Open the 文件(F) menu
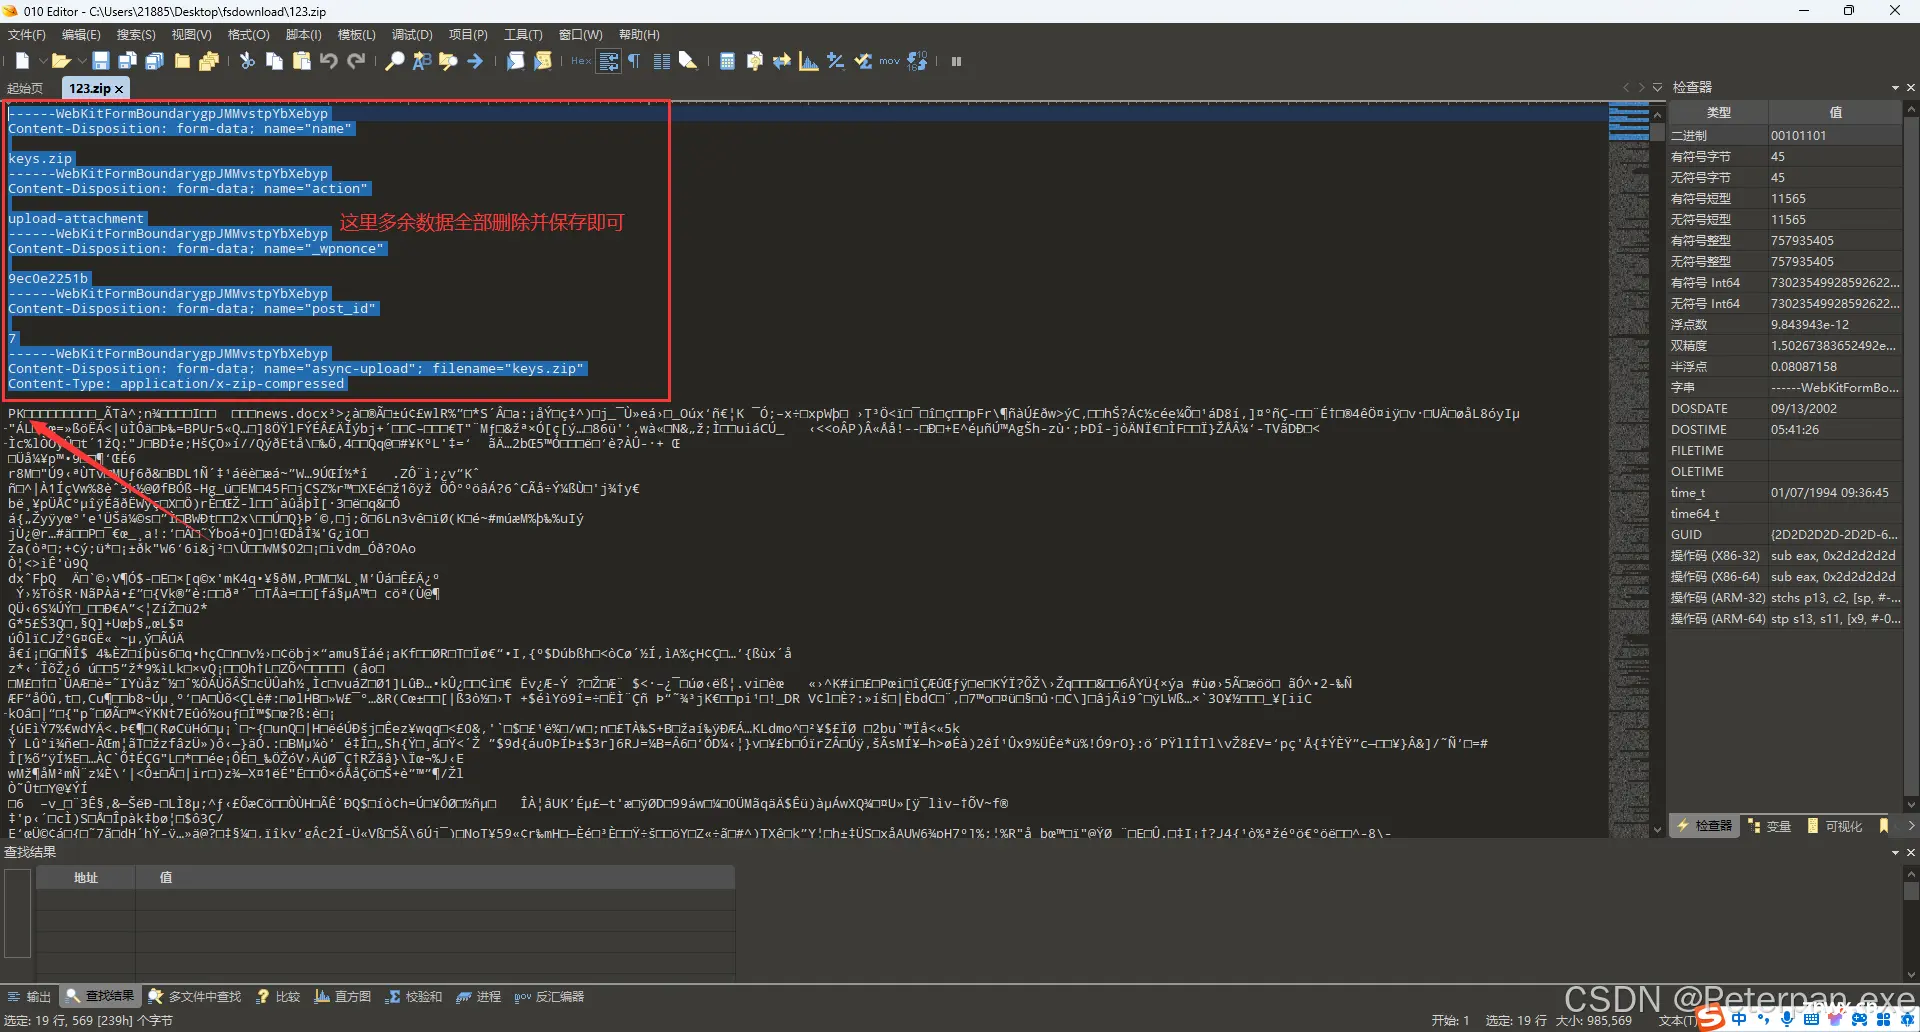 [x=27, y=35]
